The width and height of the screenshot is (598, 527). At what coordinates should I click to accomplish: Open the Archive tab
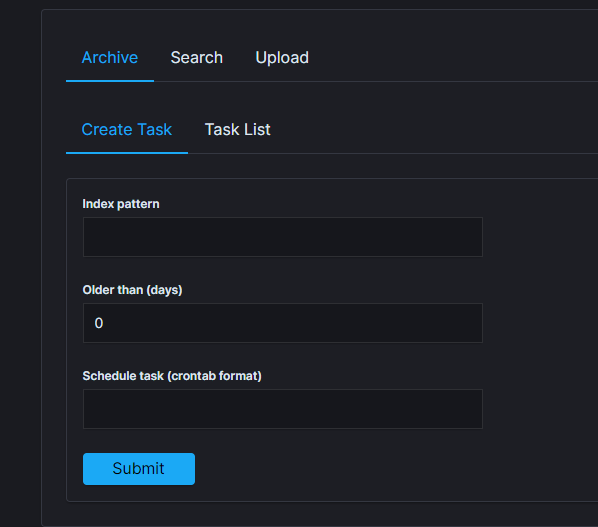point(110,58)
